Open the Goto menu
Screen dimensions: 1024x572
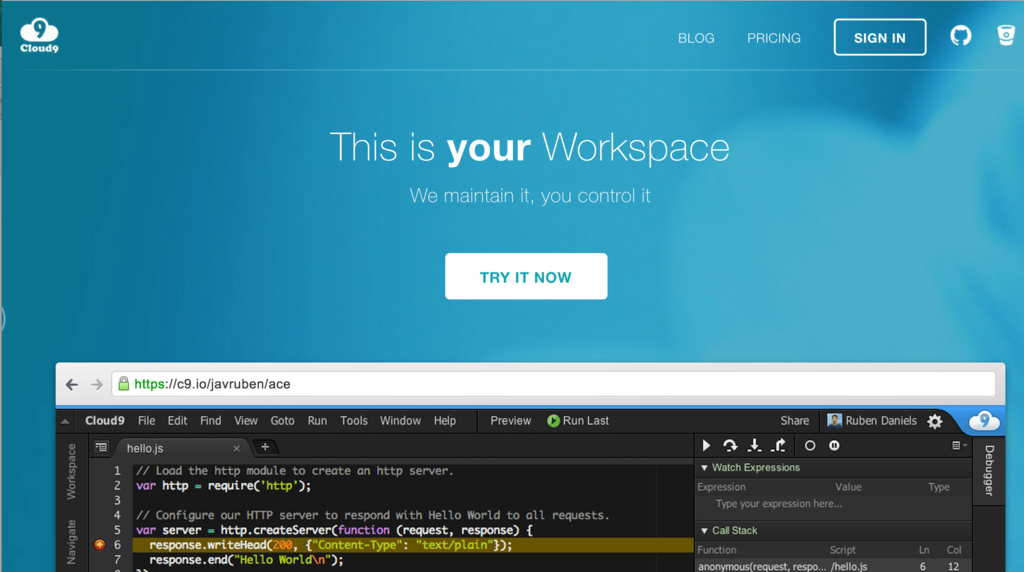[x=282, y=421]
